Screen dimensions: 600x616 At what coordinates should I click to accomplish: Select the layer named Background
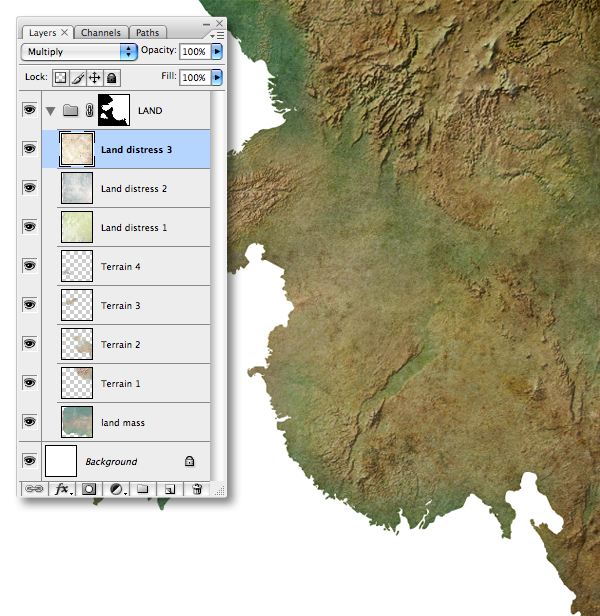click(126, 461)
